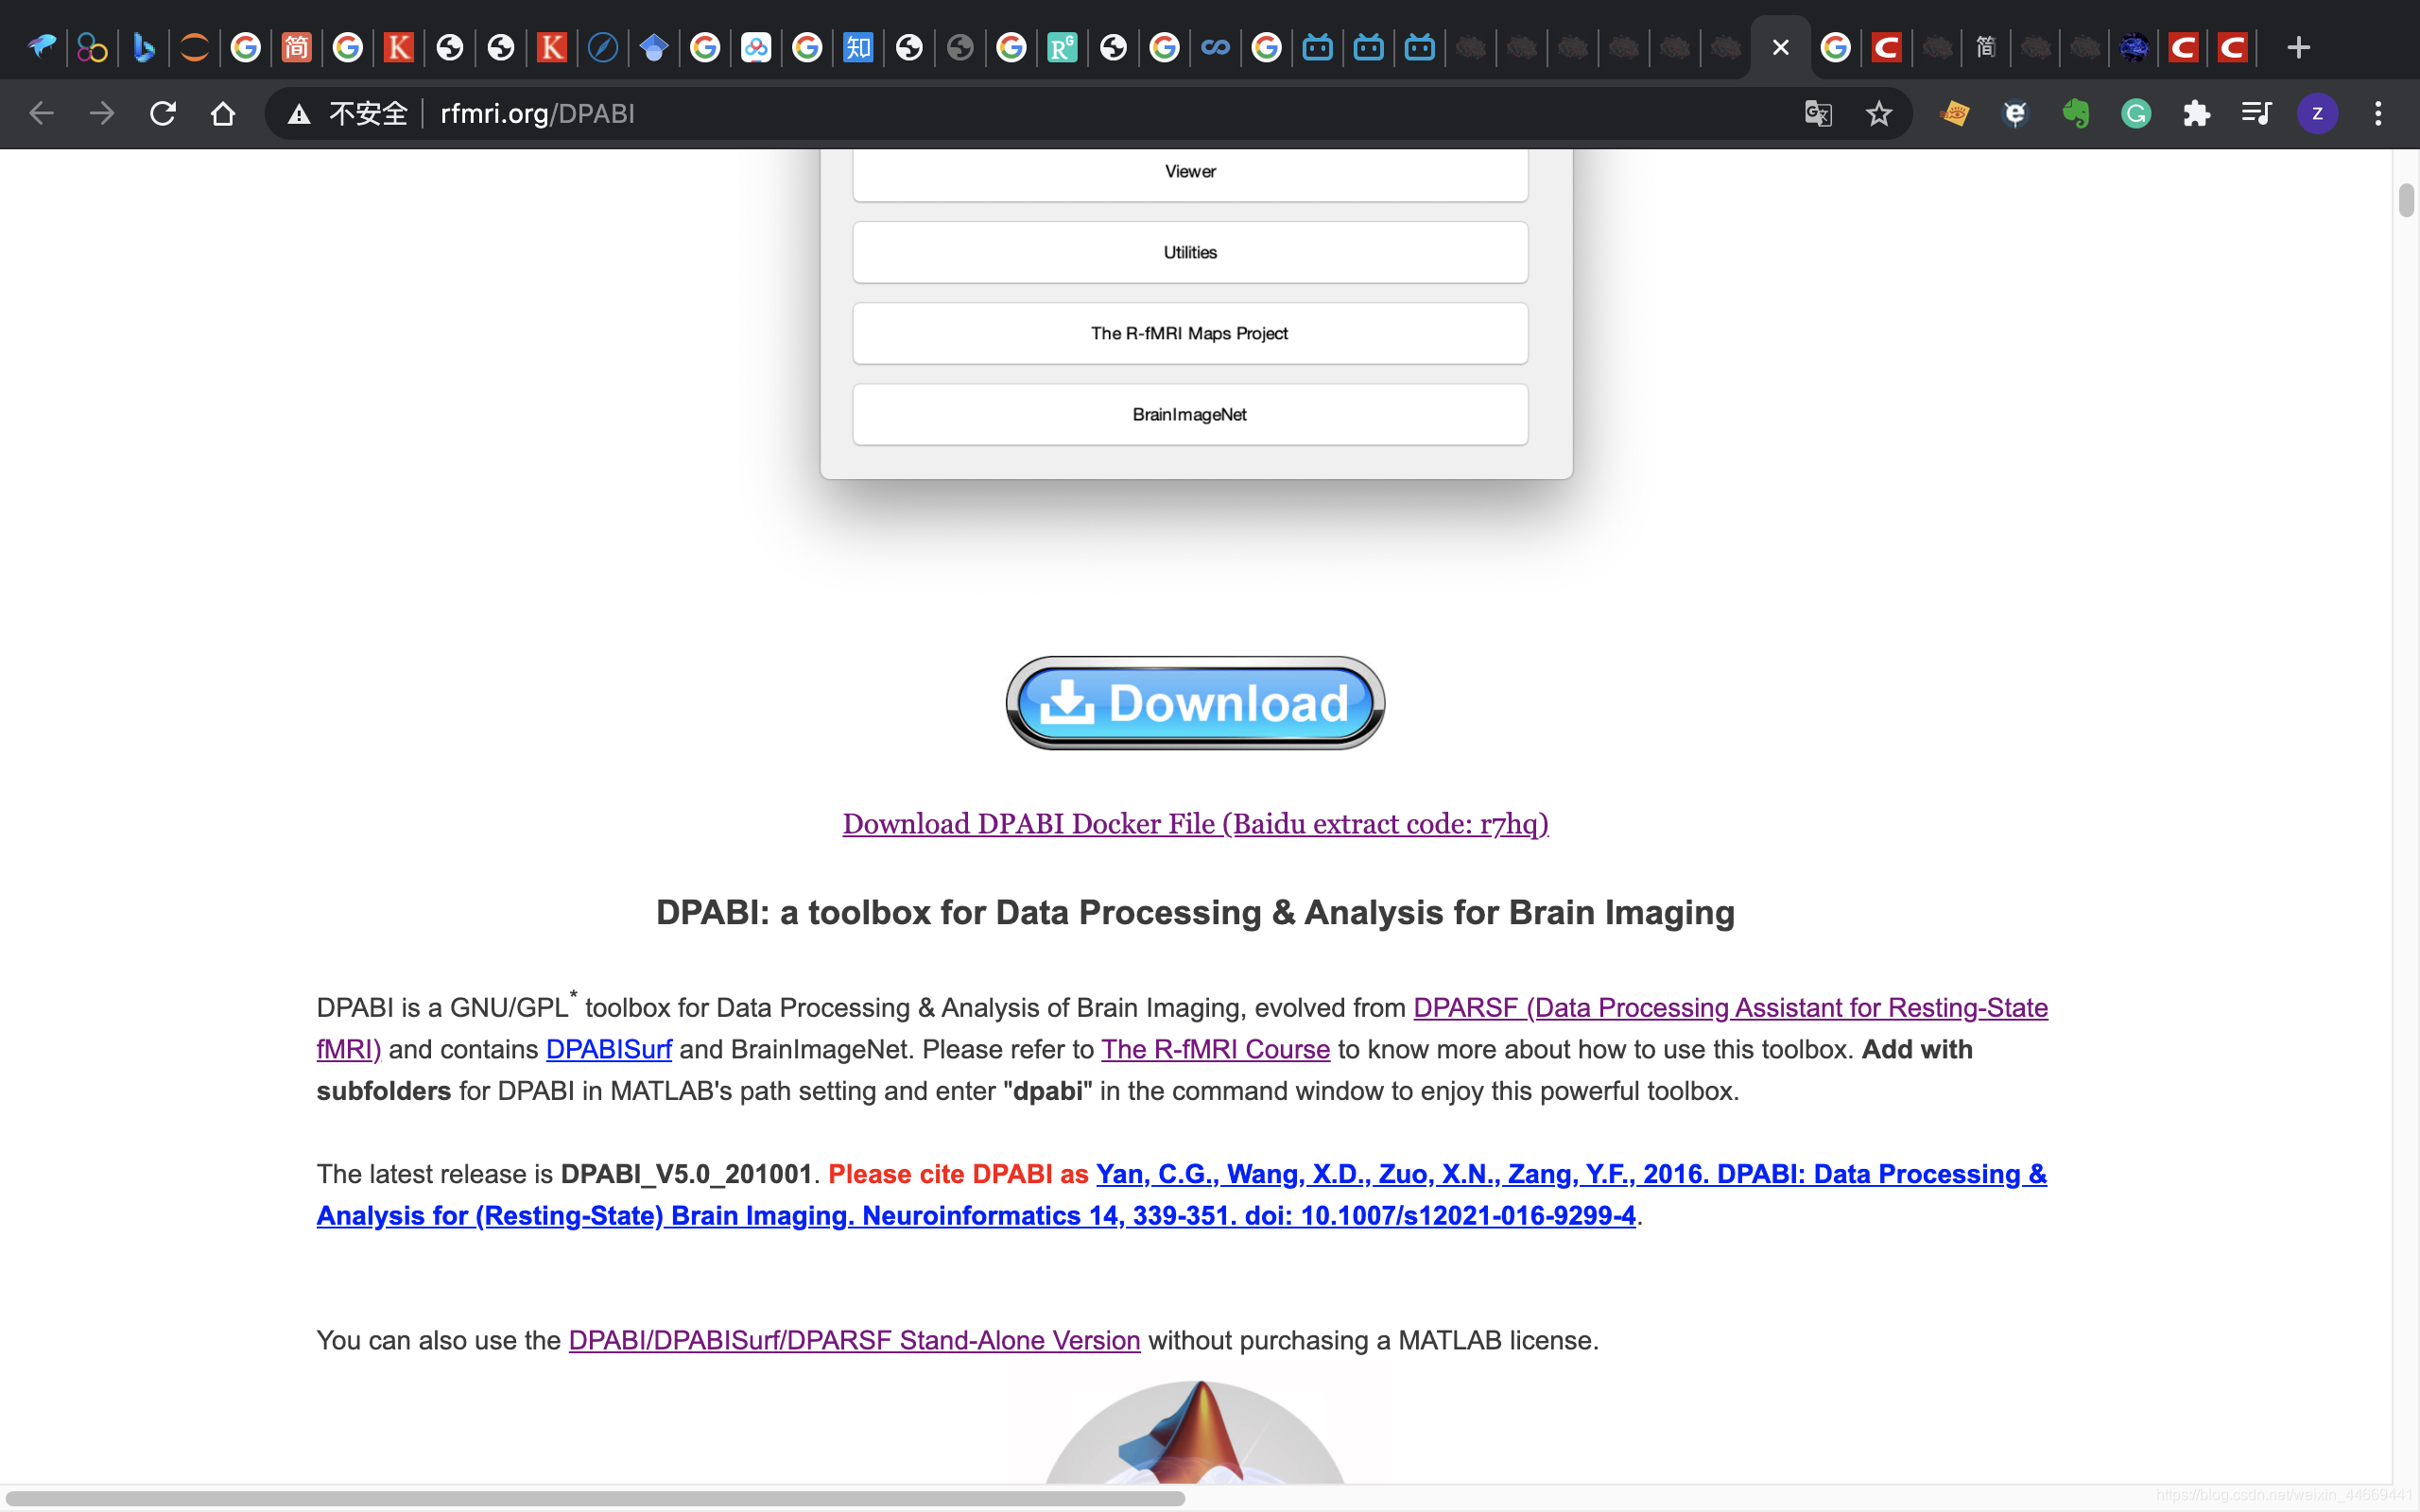Open DPABI Stand-Alone Version page
This screenshot has height=1512, width=2420.
854,1340
